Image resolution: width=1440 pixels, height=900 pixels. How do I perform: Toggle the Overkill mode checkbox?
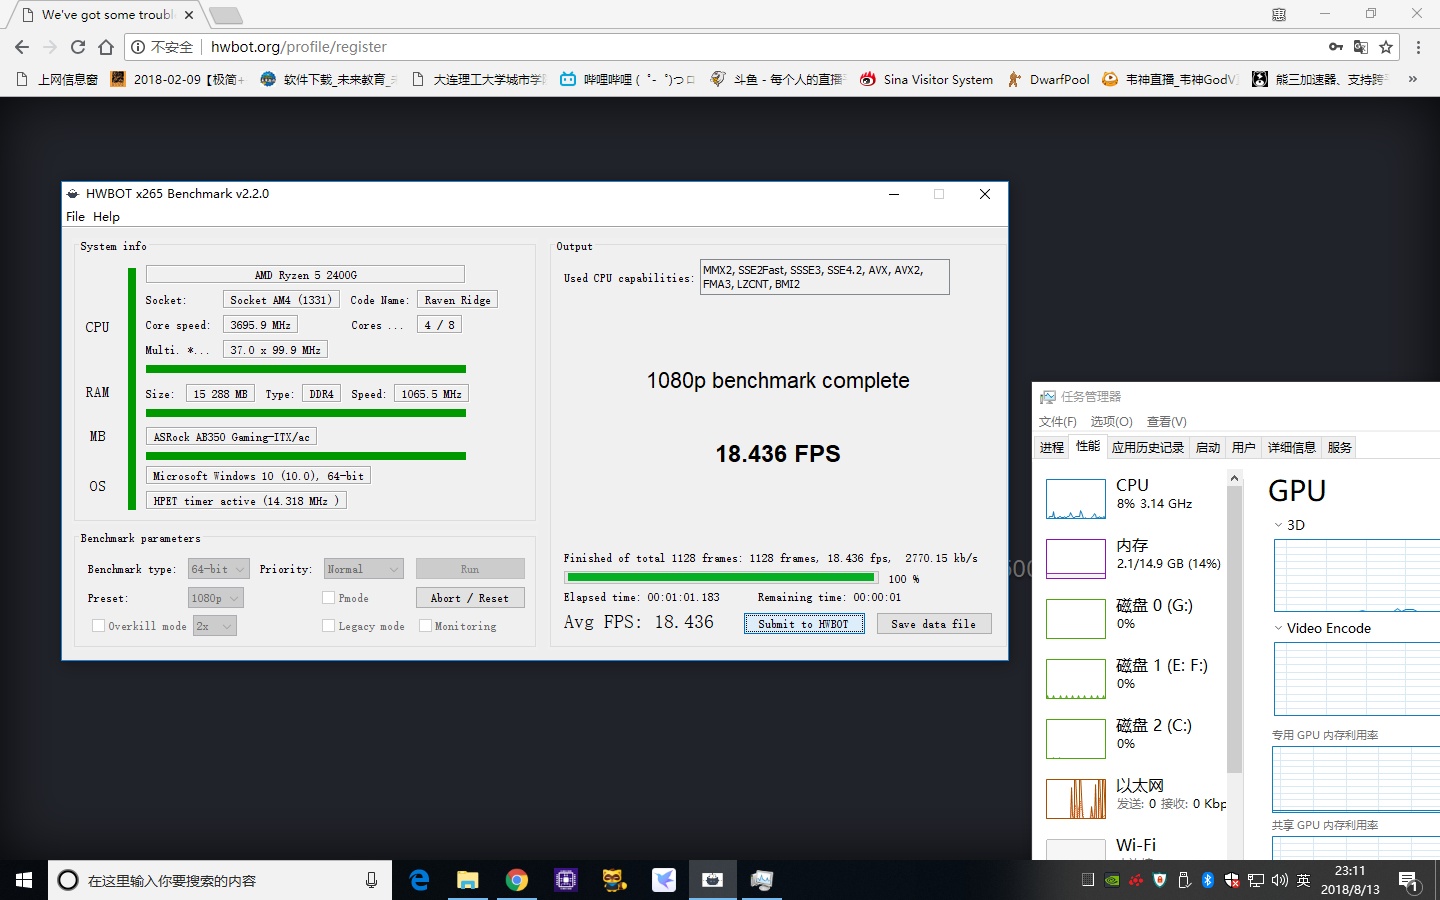[x=98, y=626]
